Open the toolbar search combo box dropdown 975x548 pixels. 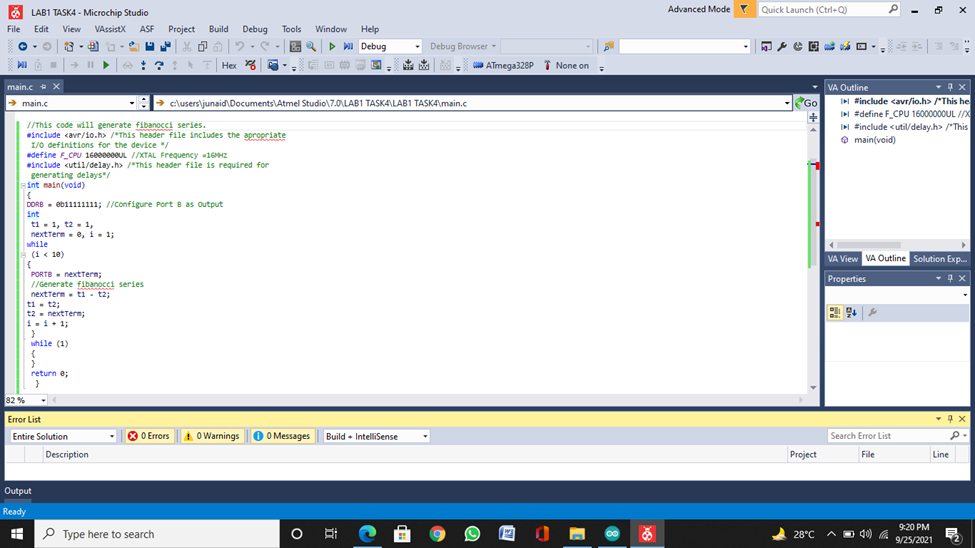point(746,47)
